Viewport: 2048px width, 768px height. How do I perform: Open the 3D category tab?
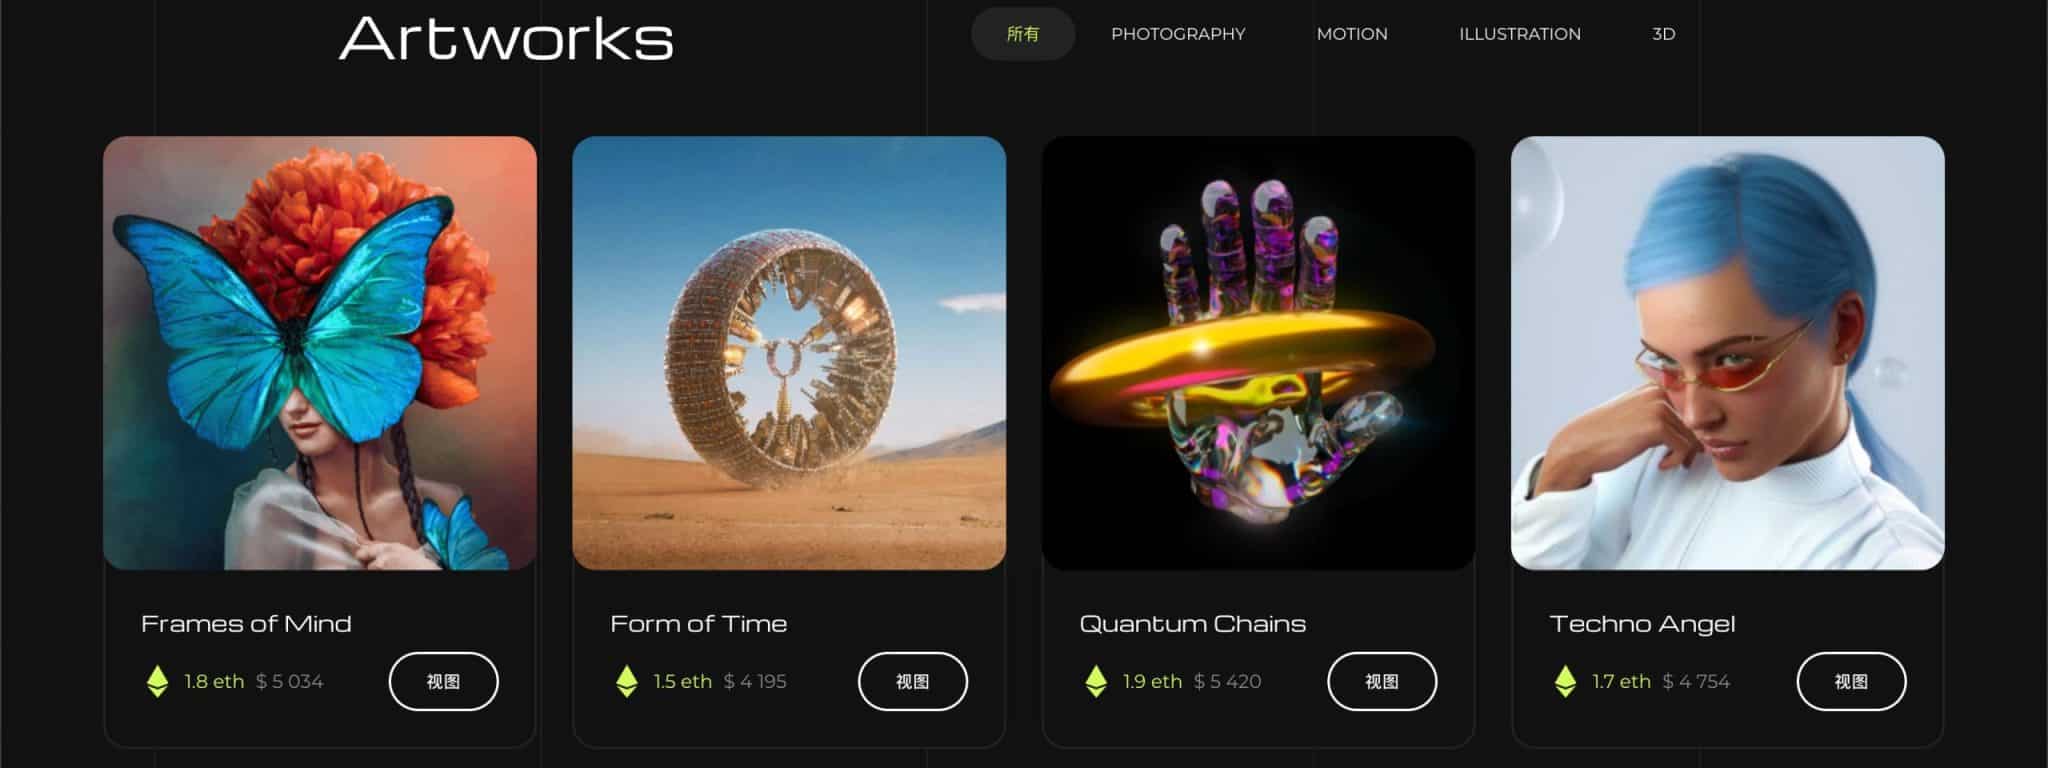[1664, 34]
